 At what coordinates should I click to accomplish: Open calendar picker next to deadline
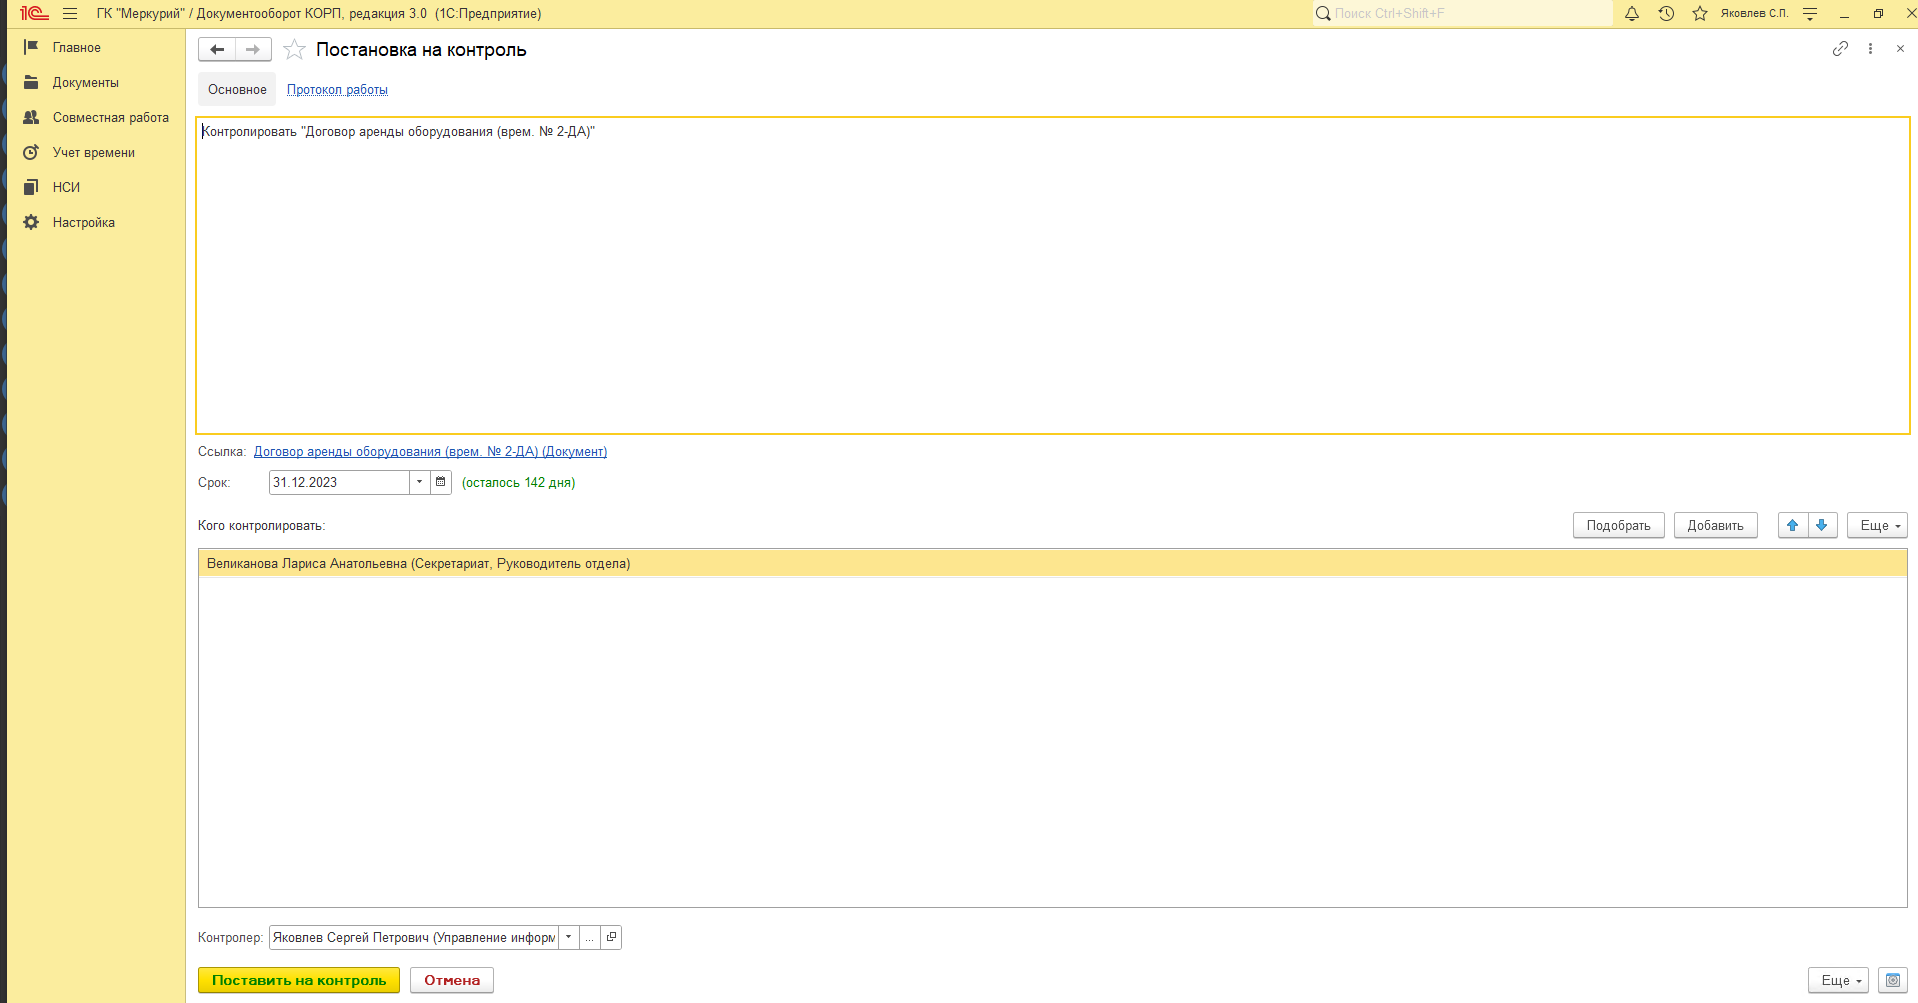[x=441, y=482]
